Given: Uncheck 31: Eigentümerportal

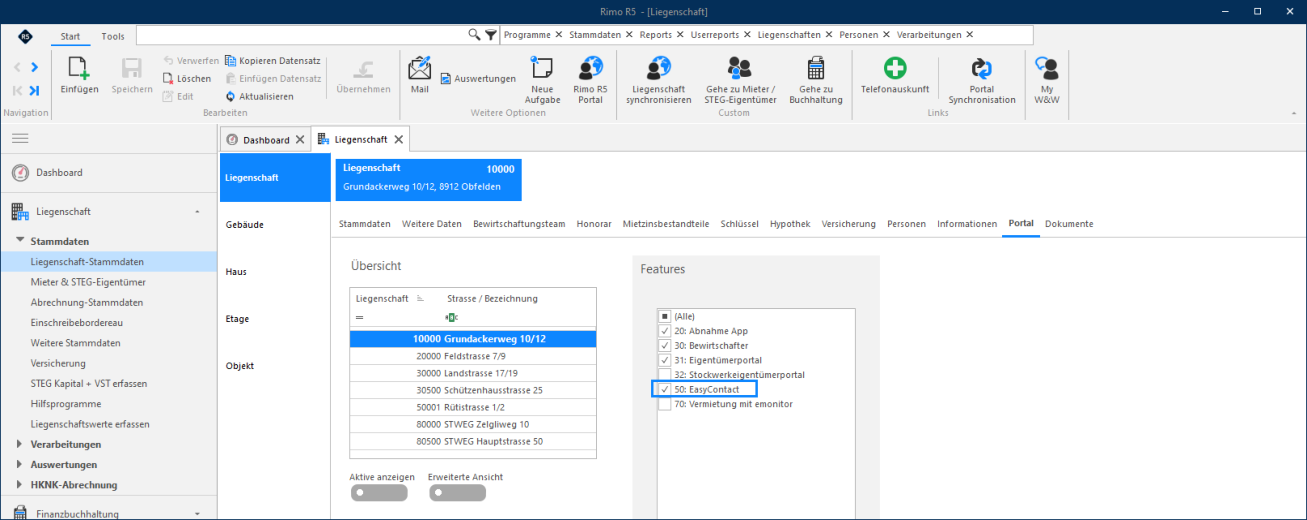Looking at the screenshot, I should (665, 360).
